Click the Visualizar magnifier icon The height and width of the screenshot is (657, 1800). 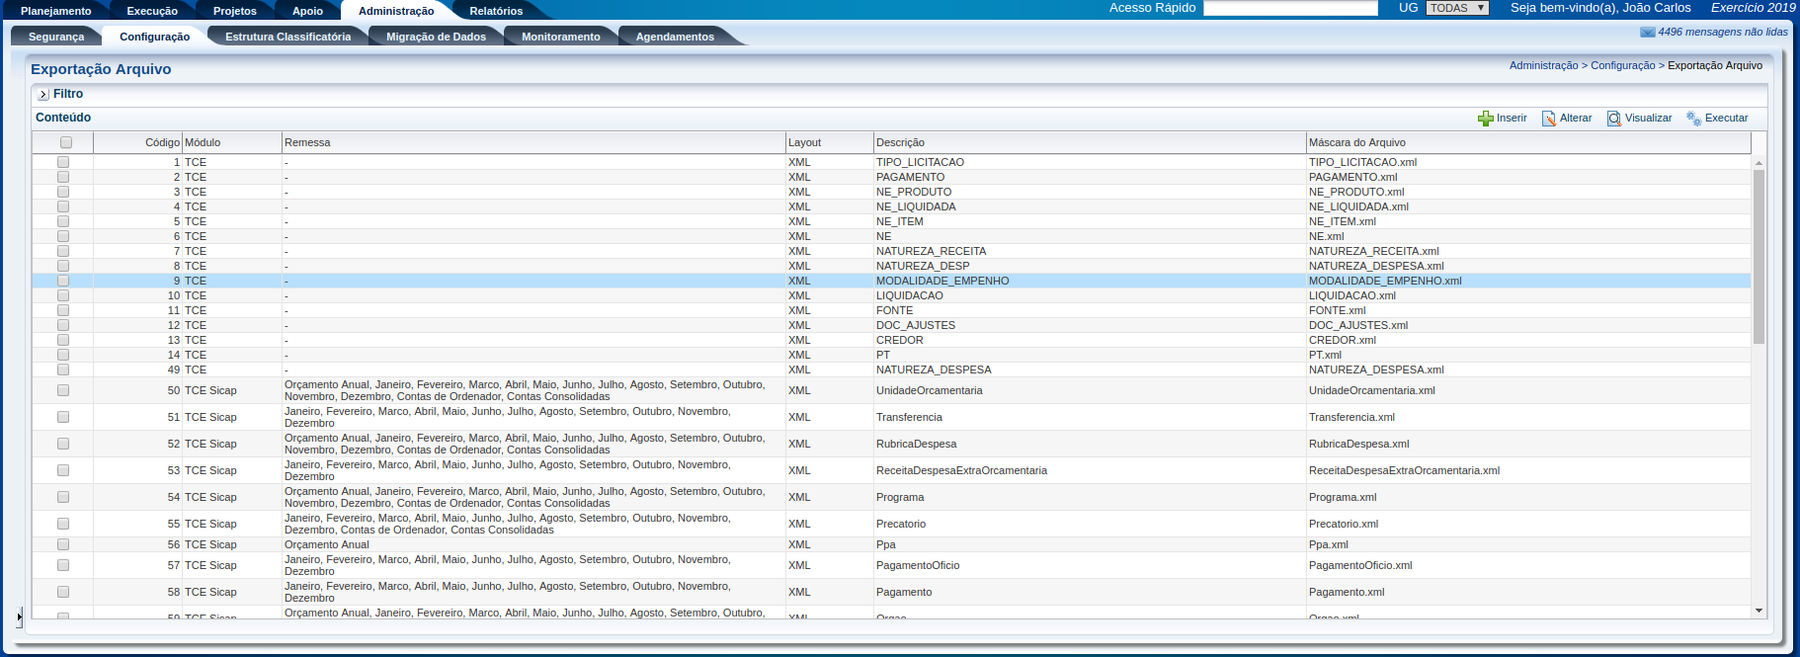tap(1613, 119)
